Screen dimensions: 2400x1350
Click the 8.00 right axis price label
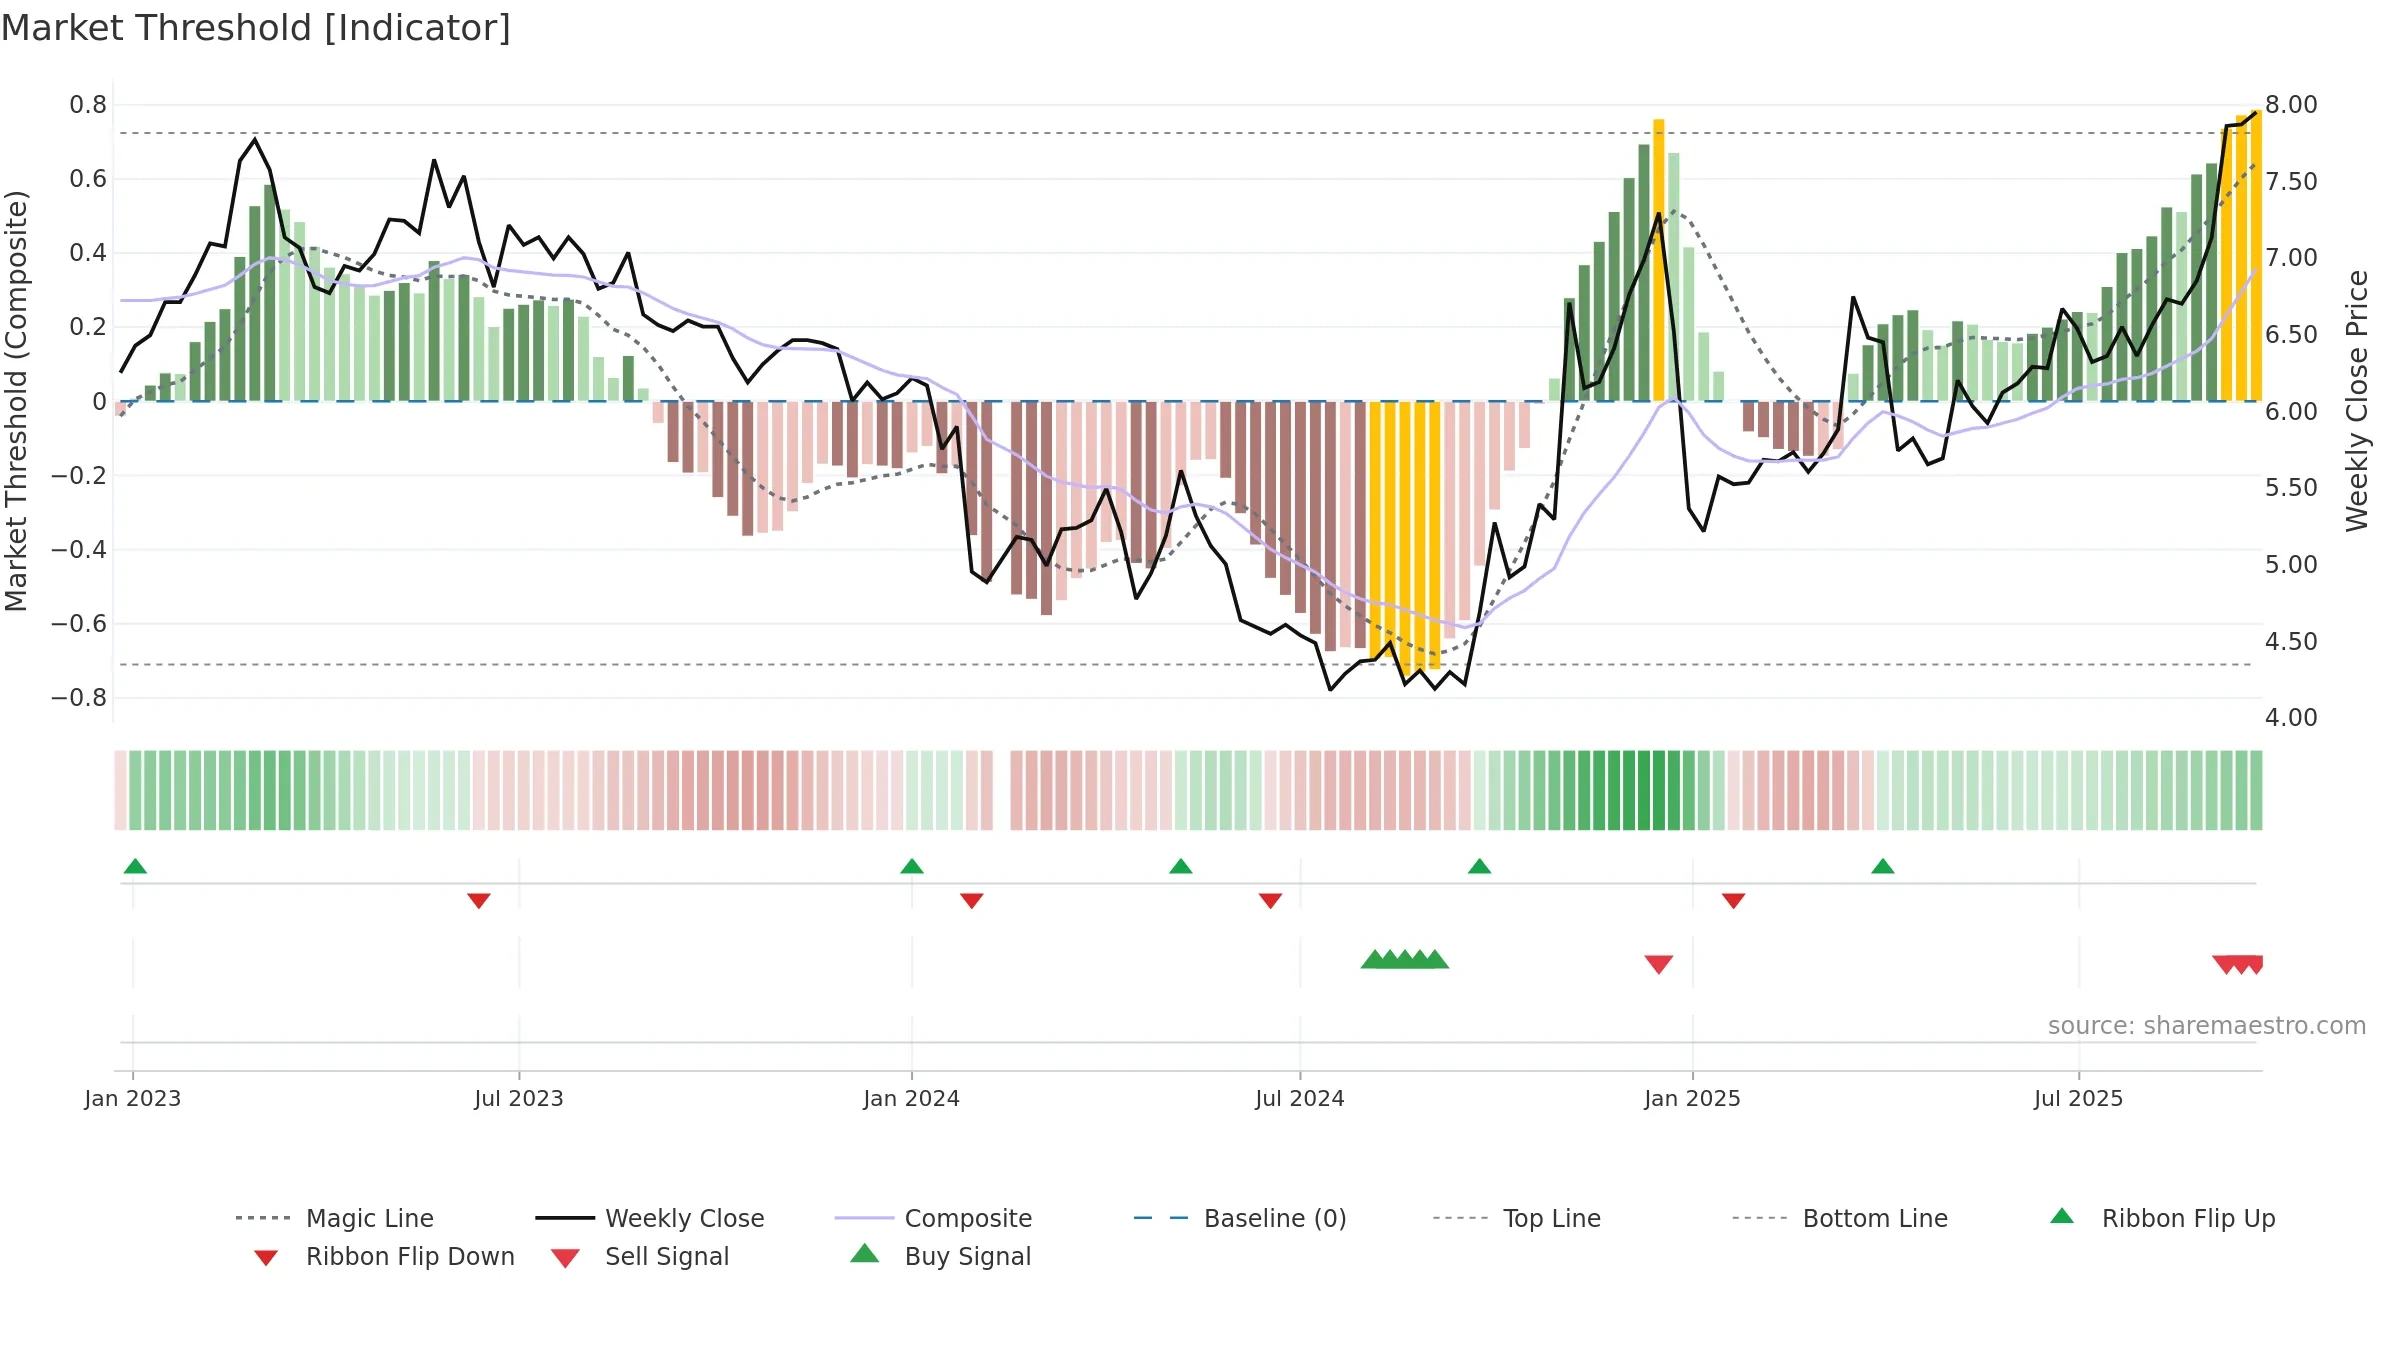2291,105
